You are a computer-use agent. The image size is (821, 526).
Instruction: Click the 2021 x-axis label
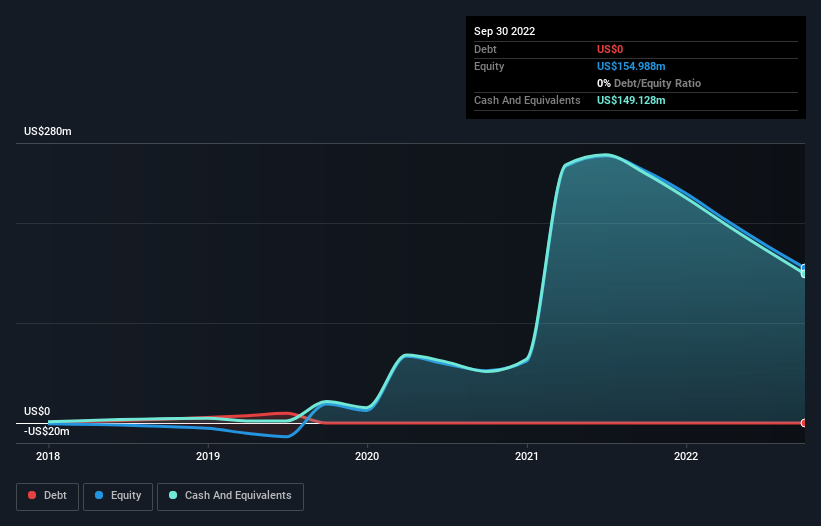527,456
